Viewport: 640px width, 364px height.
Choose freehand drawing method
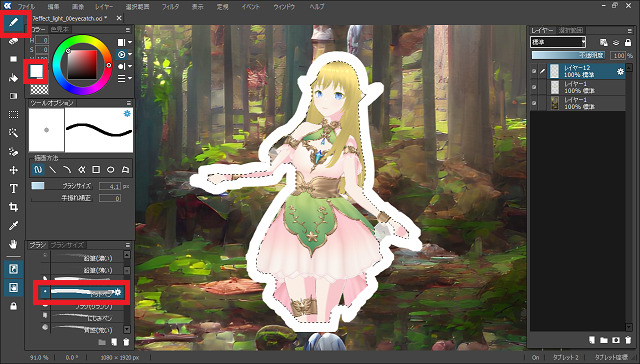(38, 169)
